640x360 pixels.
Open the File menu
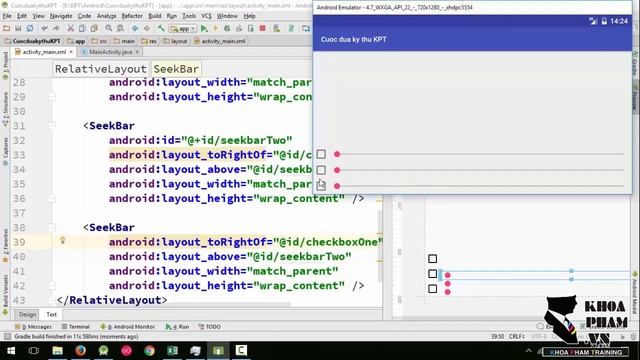7,16
